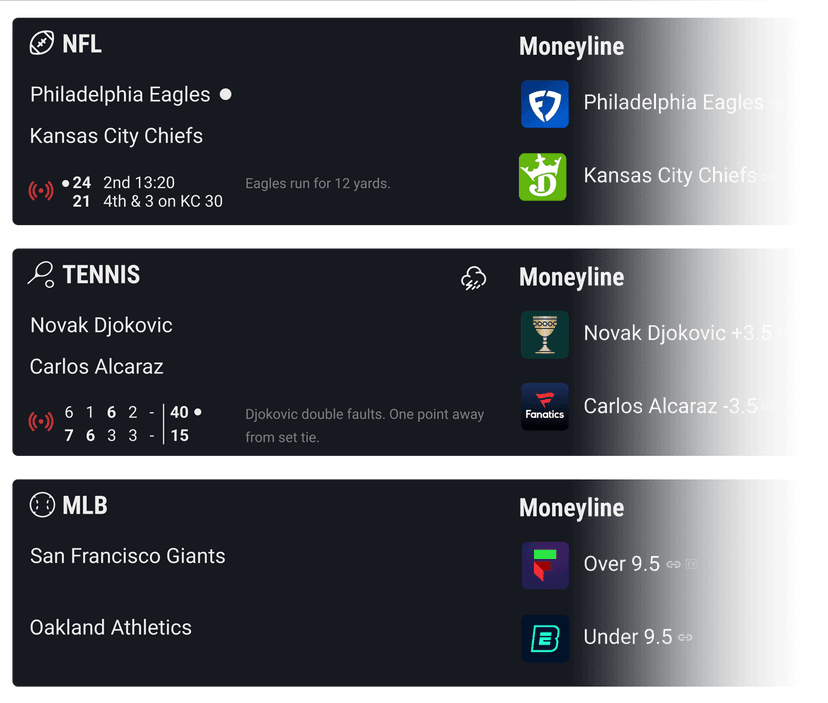Click the NFL game live broadcast icon
The image size is (828, 703).
click(x=42, y=191)
